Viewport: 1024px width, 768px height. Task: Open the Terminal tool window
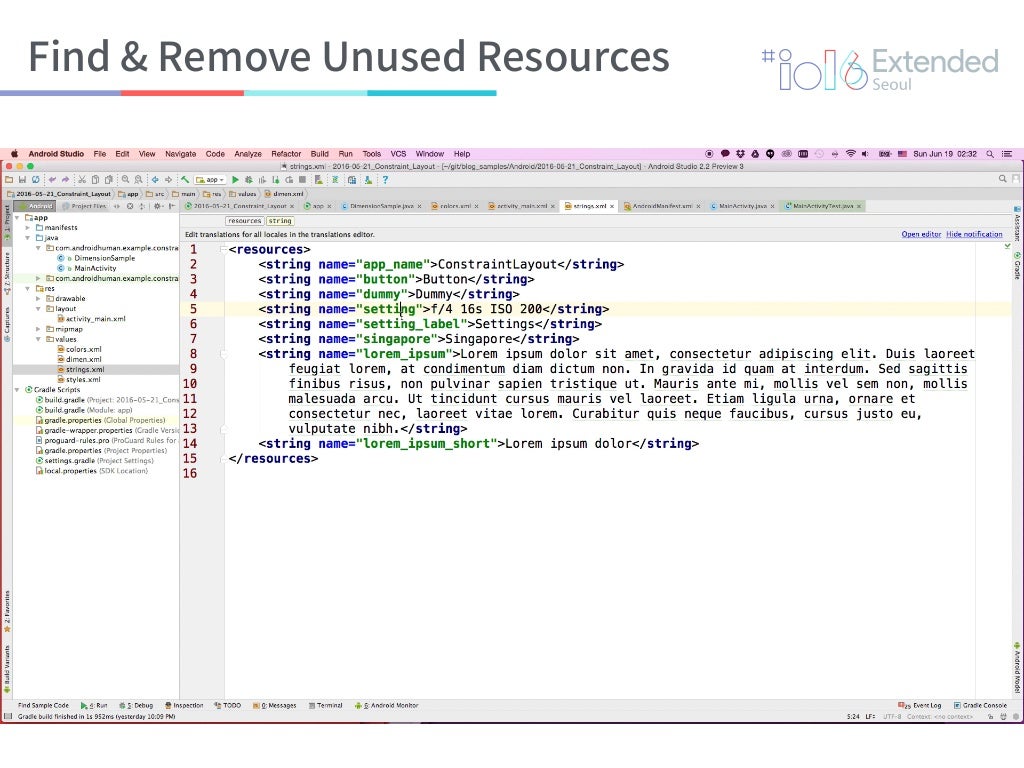pos(325,705)
